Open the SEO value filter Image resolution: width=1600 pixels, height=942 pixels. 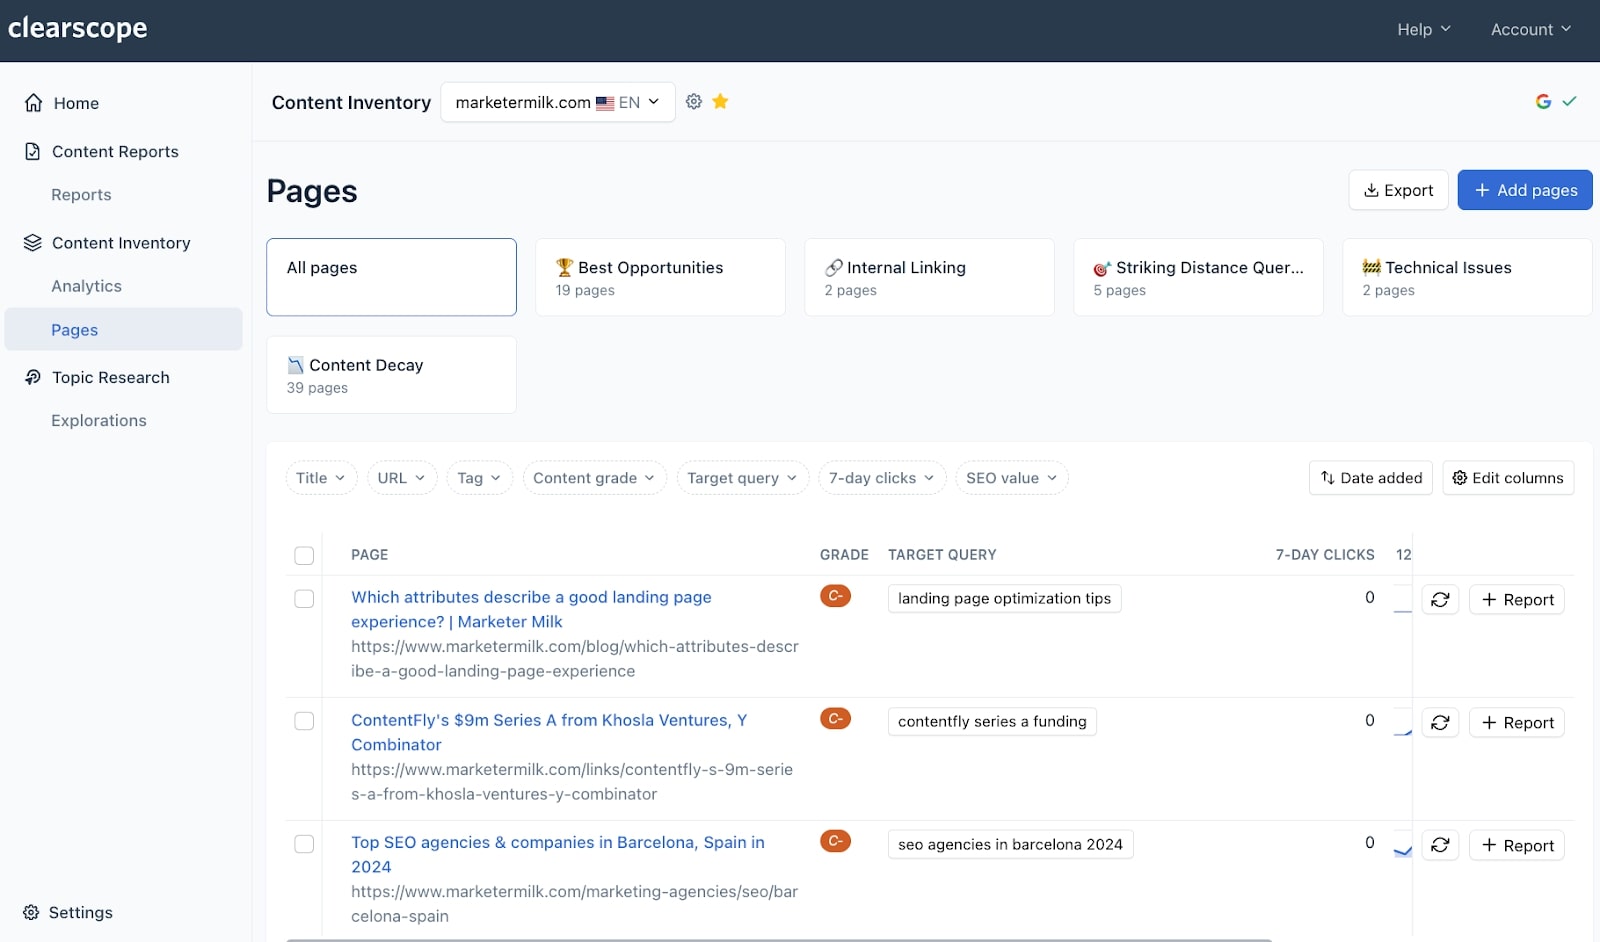(x=1012, y=478)
